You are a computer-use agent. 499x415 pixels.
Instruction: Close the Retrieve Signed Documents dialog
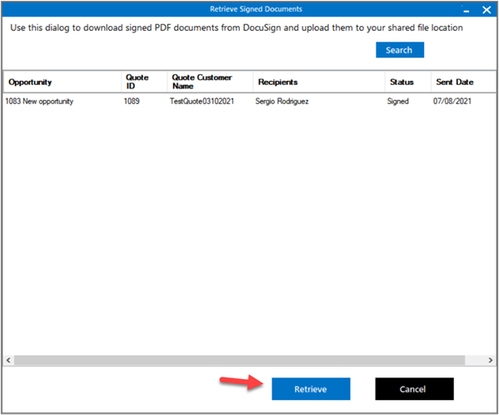(x=486, y=10)
